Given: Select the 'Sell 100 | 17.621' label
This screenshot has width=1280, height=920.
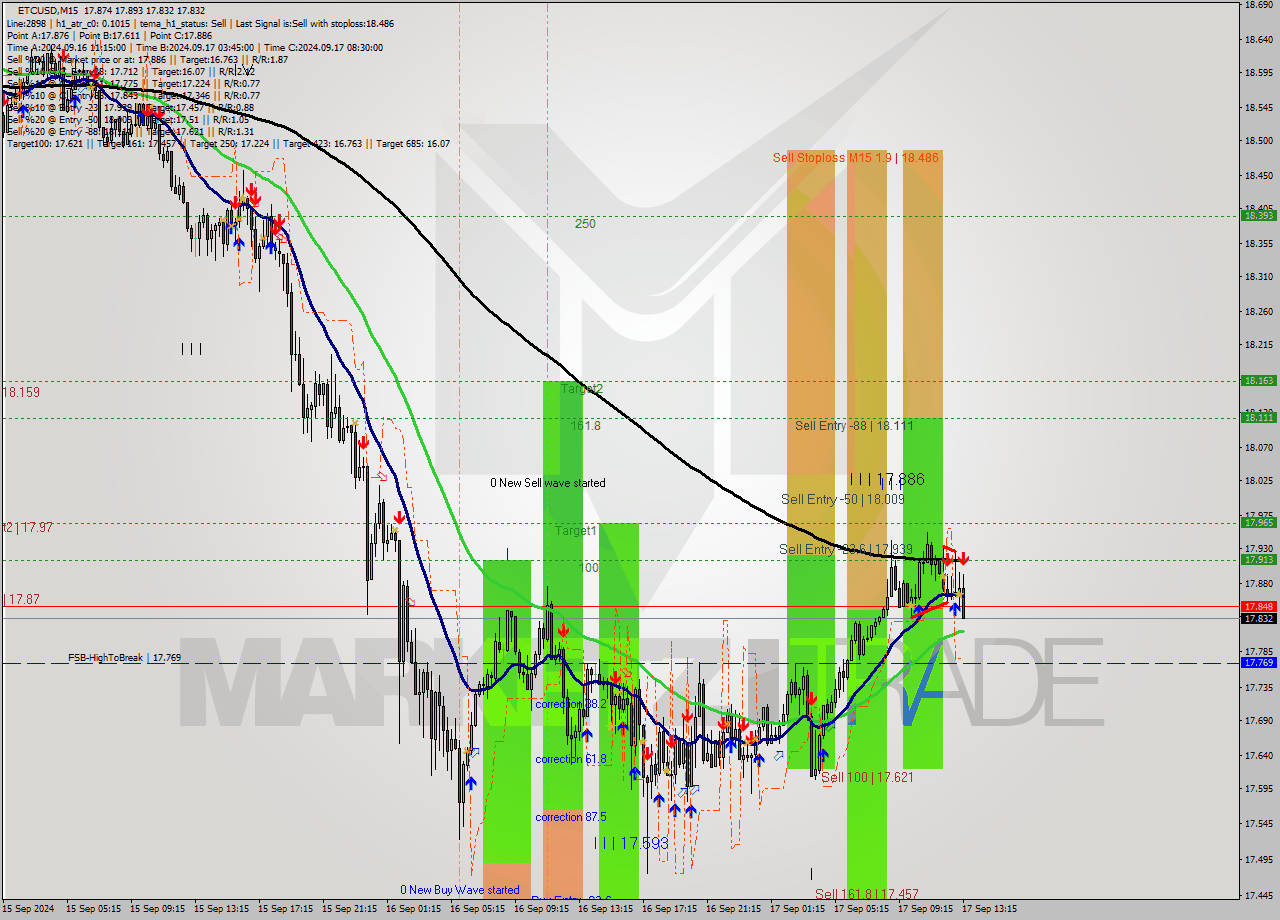Looking at the screenshot, I should click(868, 777).
